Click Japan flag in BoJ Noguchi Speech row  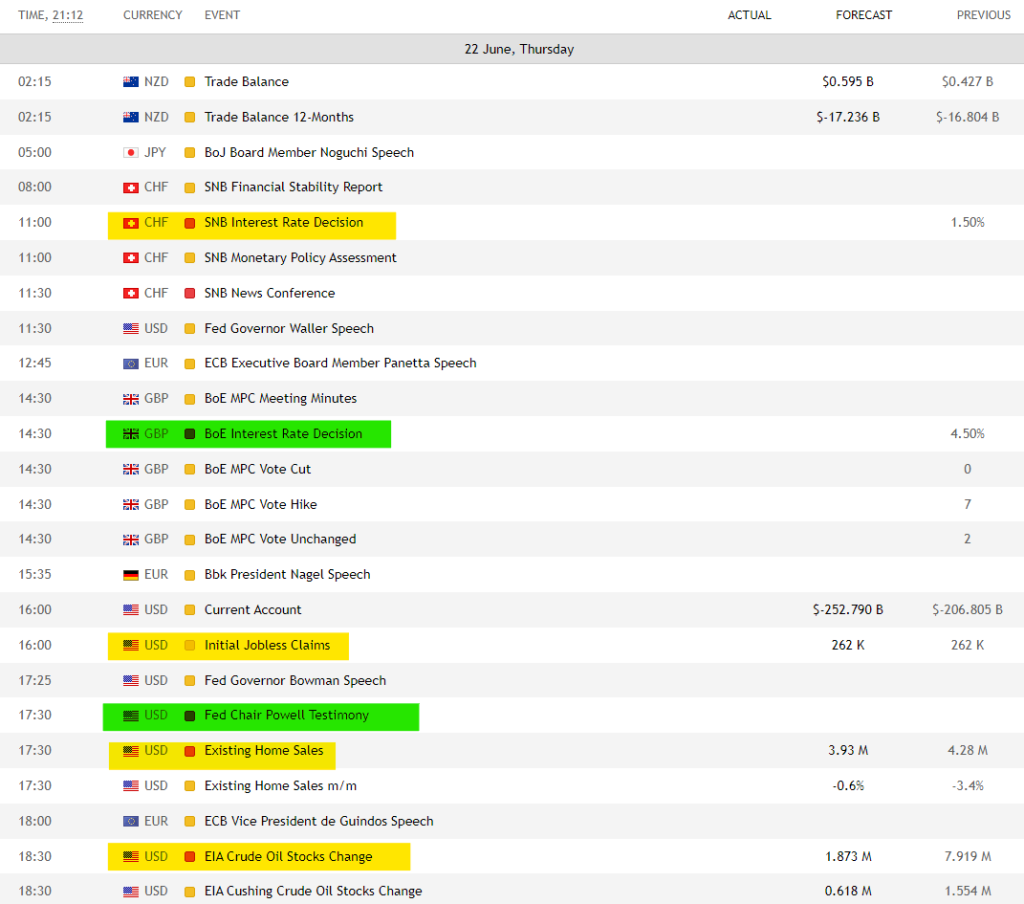pyautogui.click(x=131, y=153)
